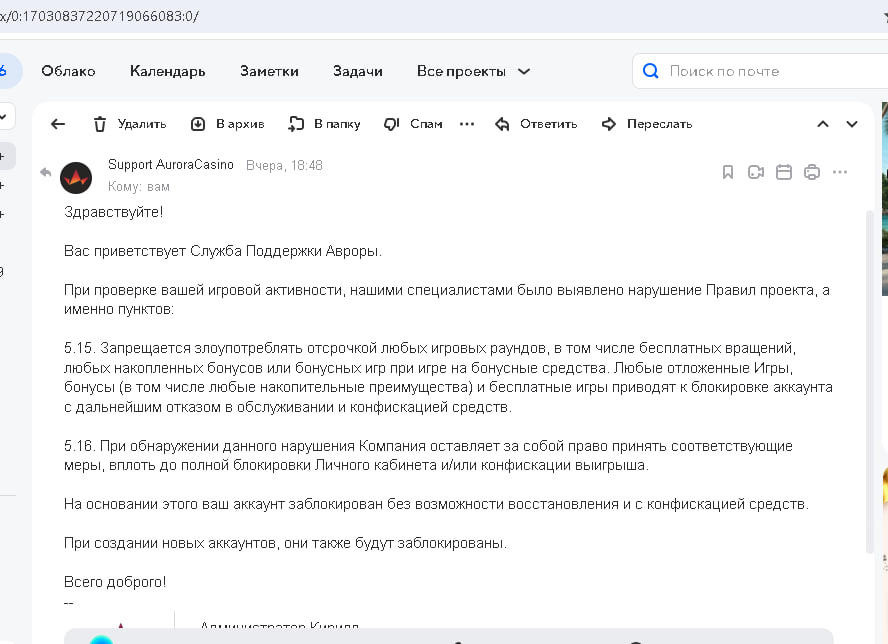Viewport: 888px width, 644px height.
Task: Move the email with В папку
Action: pos(324,124)
